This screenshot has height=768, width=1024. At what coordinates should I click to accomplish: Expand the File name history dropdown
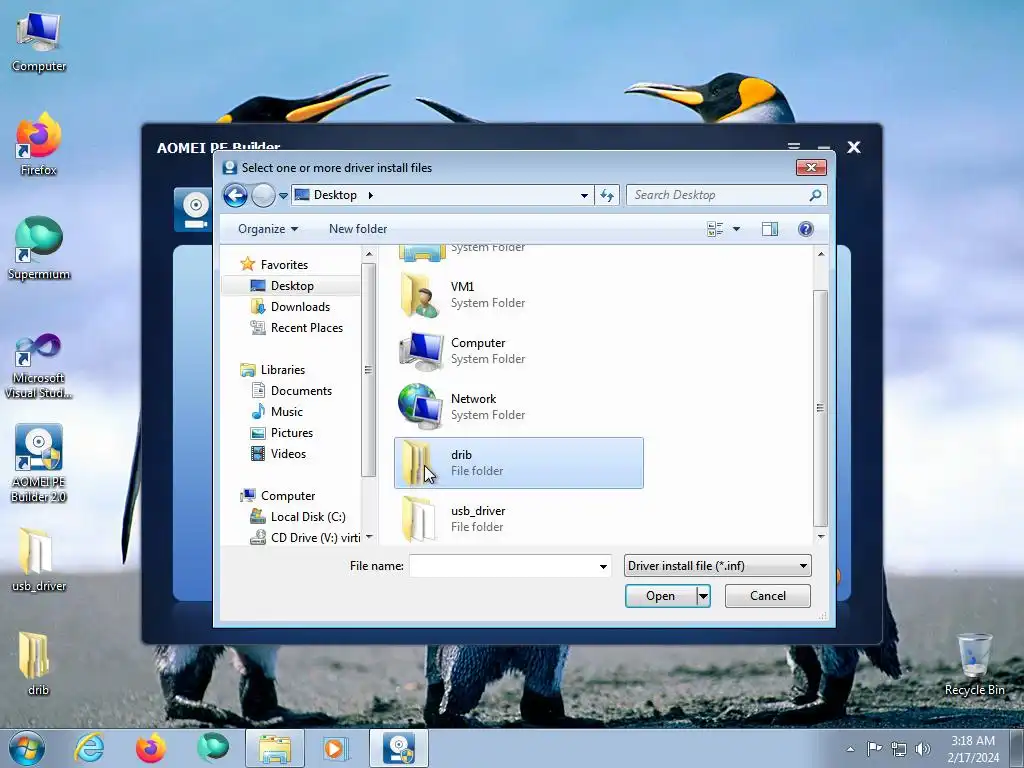click(603, 566)
